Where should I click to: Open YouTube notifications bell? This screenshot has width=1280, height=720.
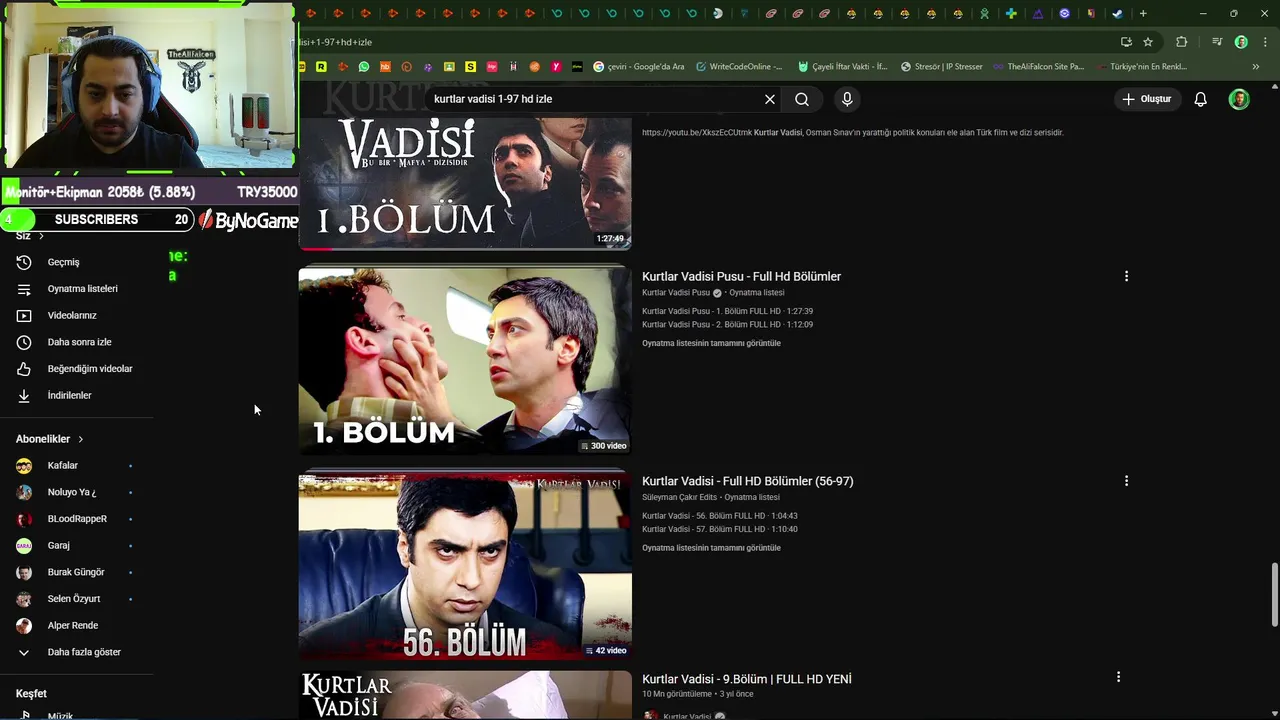point(1201,99)
